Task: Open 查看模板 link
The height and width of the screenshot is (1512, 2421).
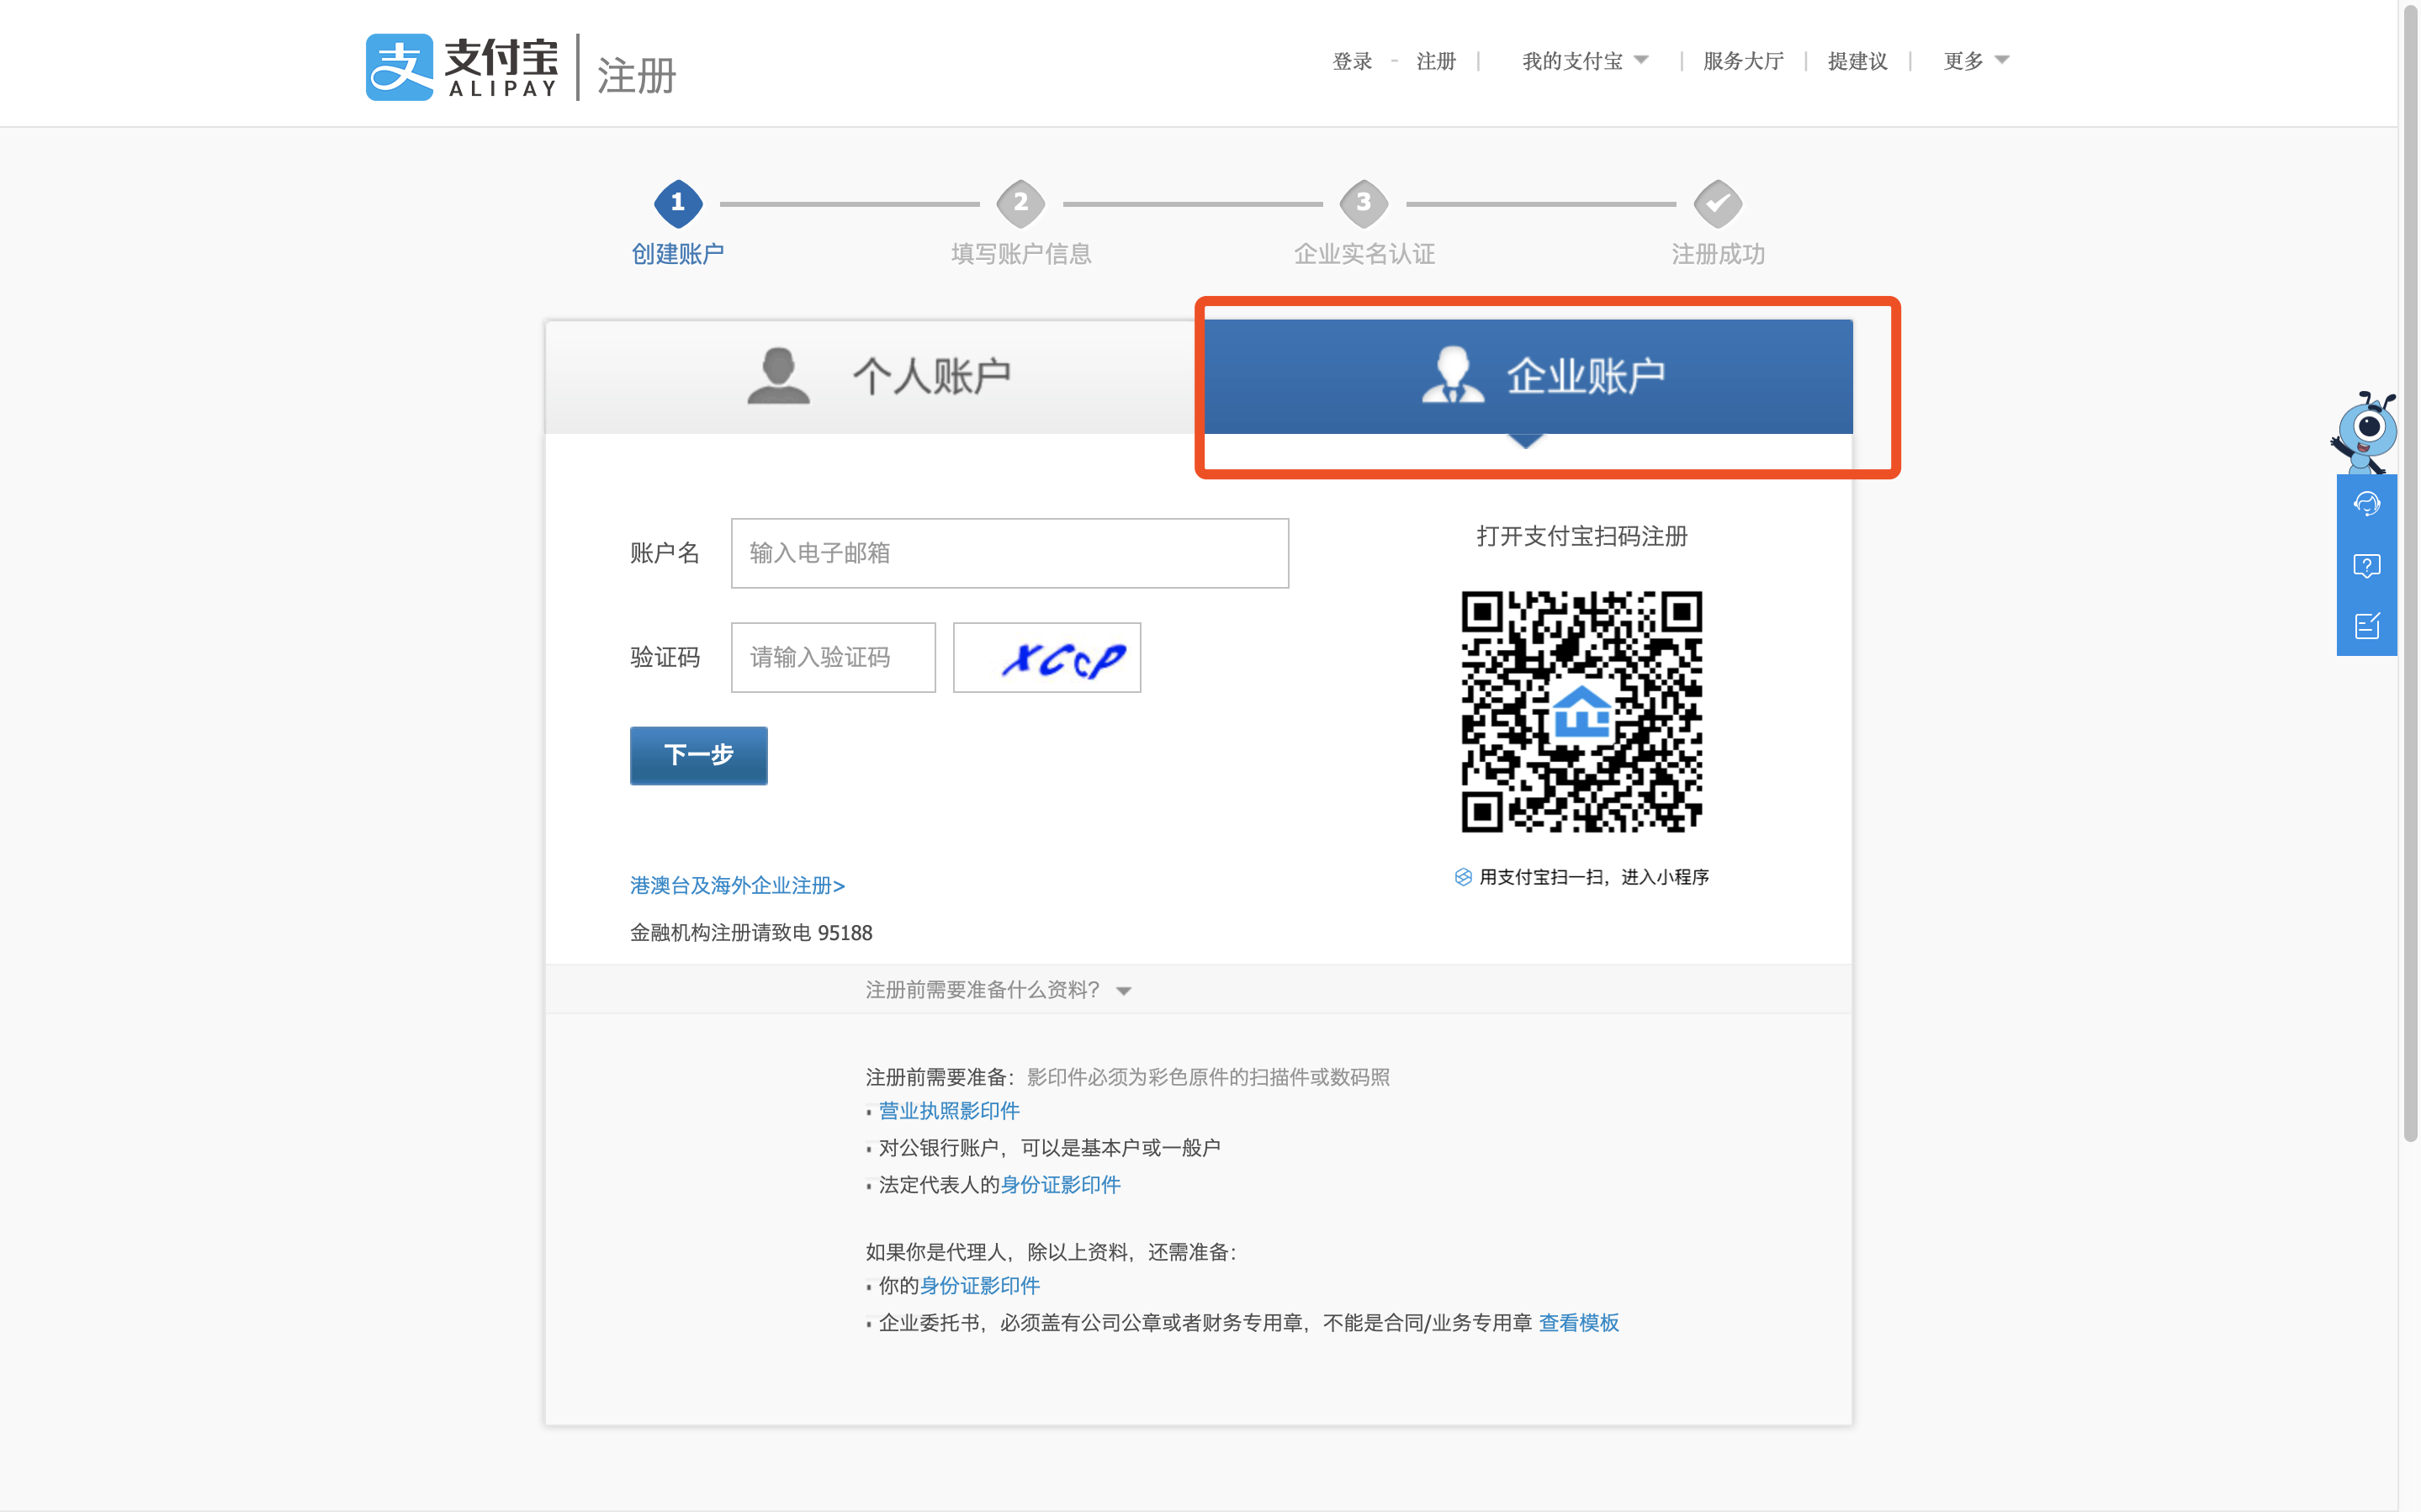Action: [1578, 1322]
